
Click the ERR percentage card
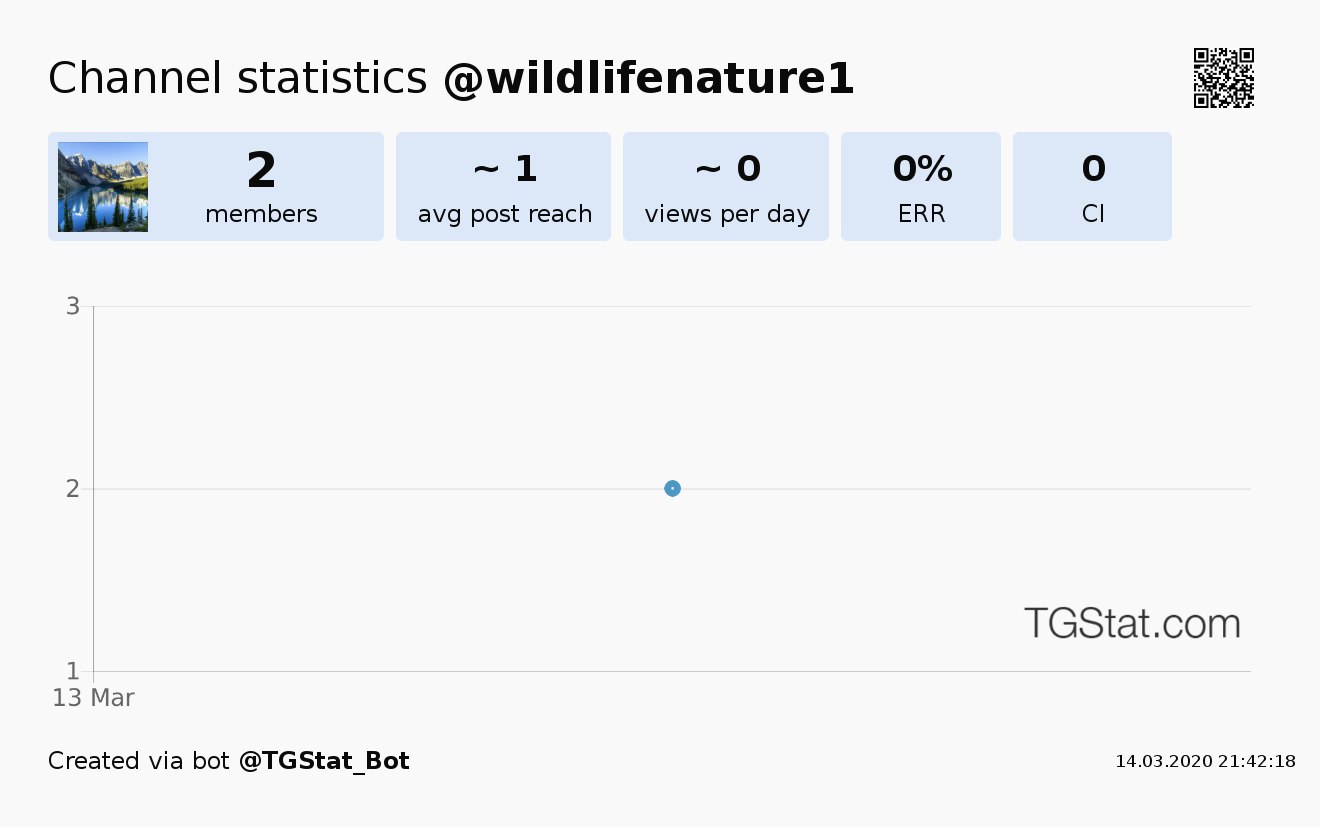[921, 187]
